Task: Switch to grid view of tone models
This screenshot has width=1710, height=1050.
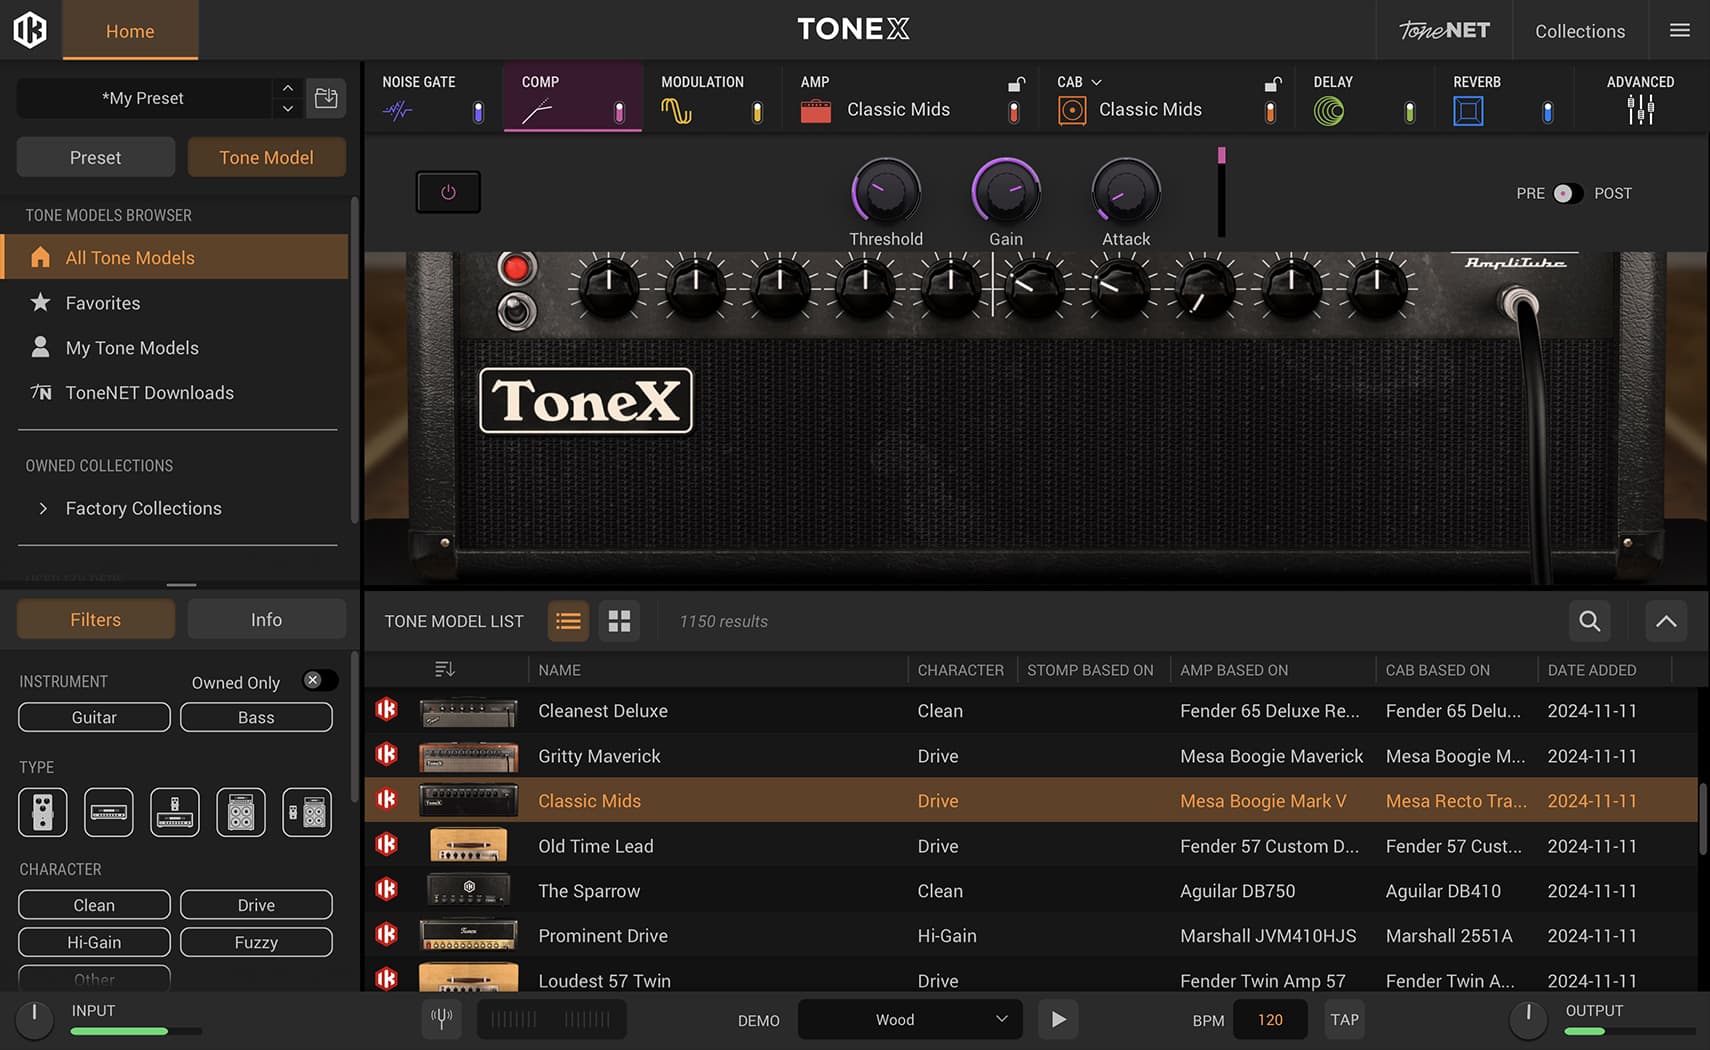Action: tap(619, 621)
